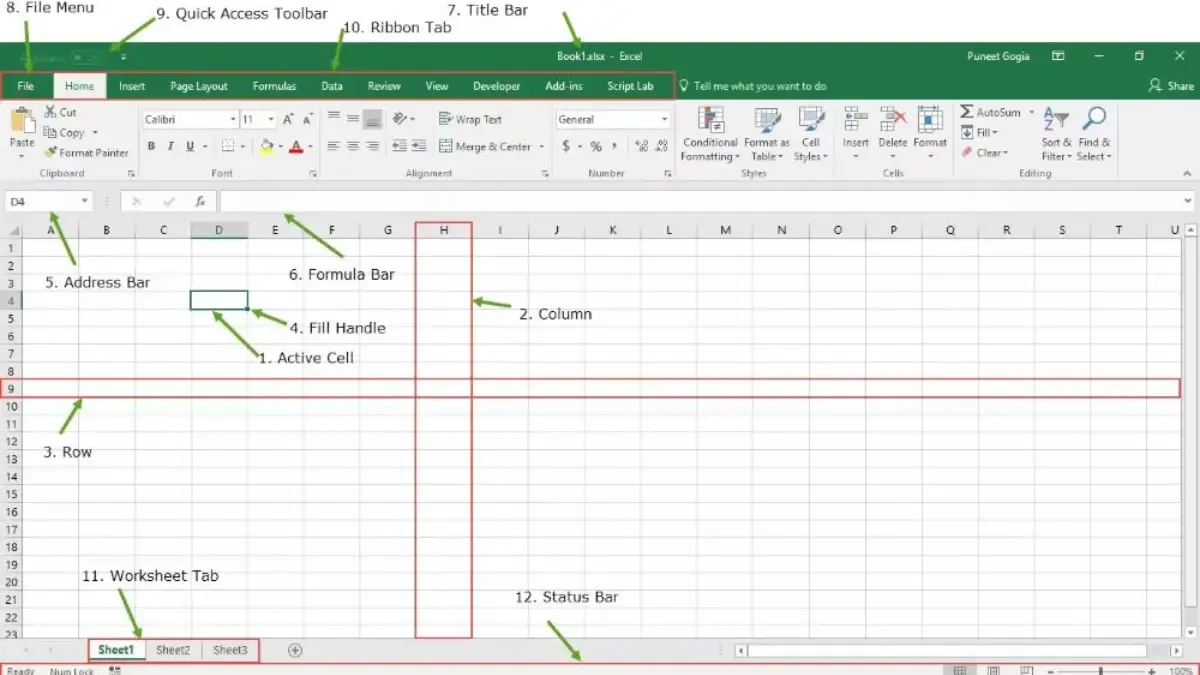Click the AutoSum button

(x=990, y=112)
